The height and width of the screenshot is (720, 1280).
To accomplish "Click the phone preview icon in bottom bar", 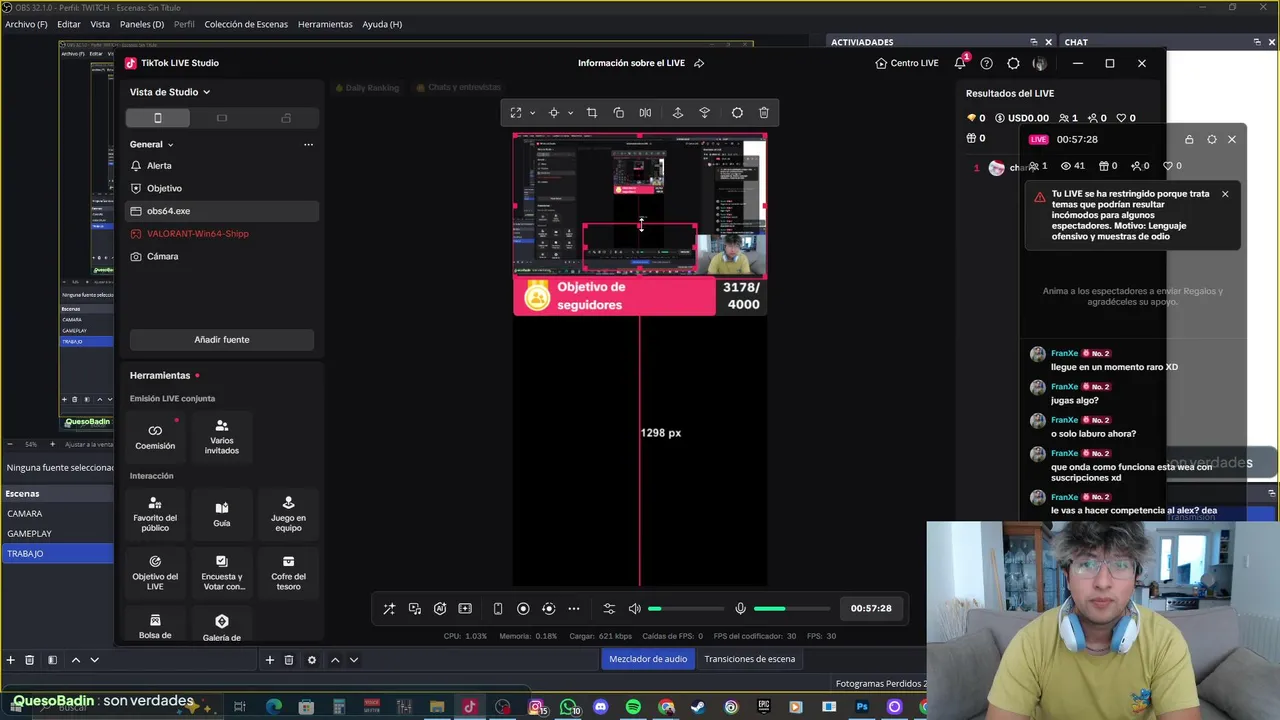I will coord(498,608).
